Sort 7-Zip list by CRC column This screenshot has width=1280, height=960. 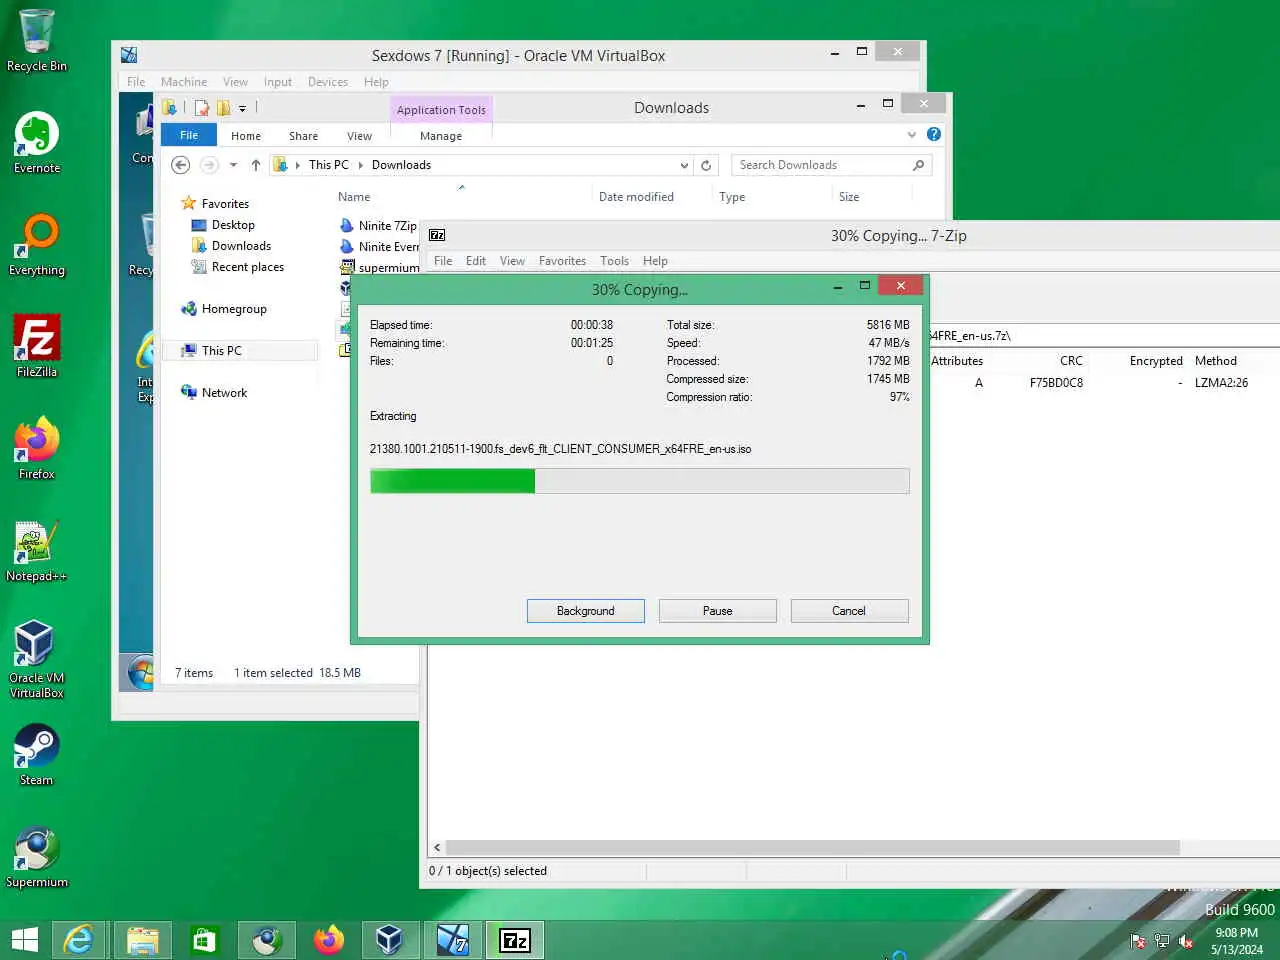point(1071,361)
